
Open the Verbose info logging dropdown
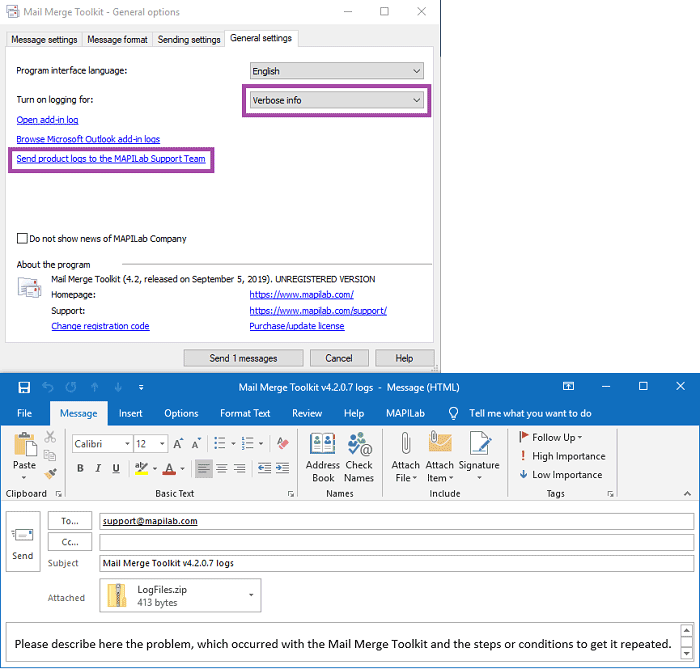tap(337, 100)
